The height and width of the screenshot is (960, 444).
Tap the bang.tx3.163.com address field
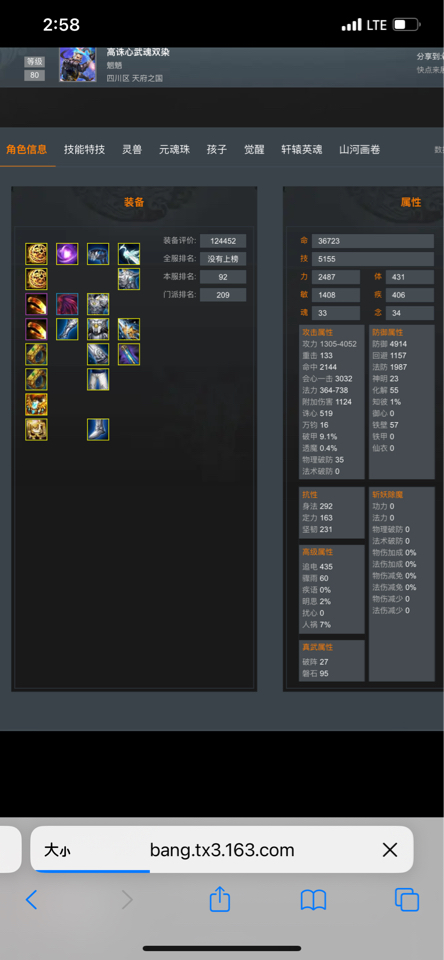tap(222, 850)
